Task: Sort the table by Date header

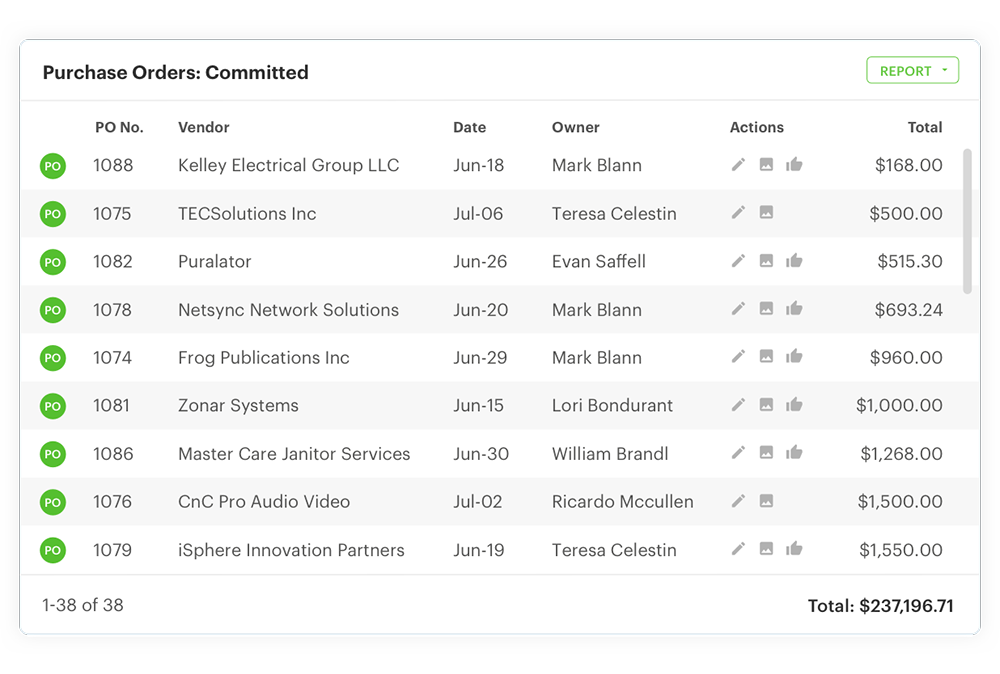Action: tap(469, 127)
